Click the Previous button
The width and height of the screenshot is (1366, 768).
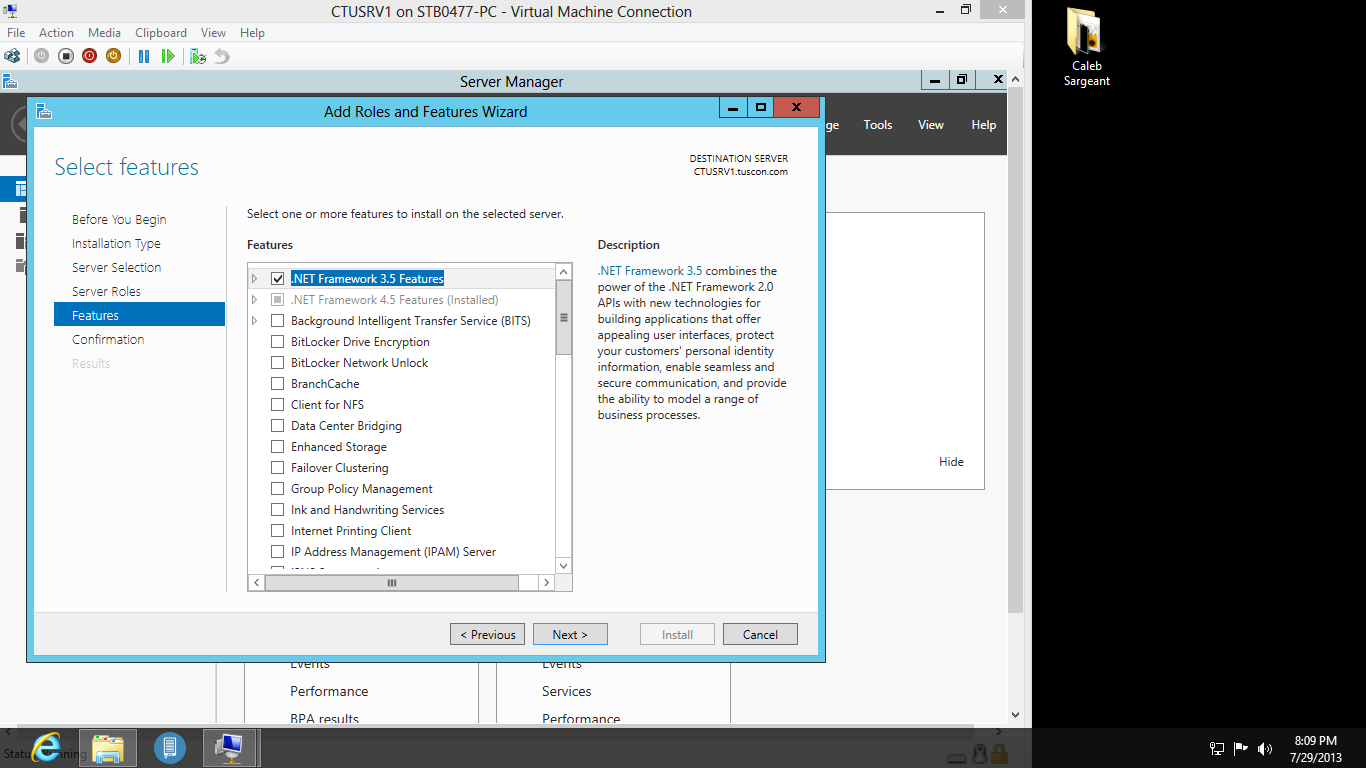[488, 634]
